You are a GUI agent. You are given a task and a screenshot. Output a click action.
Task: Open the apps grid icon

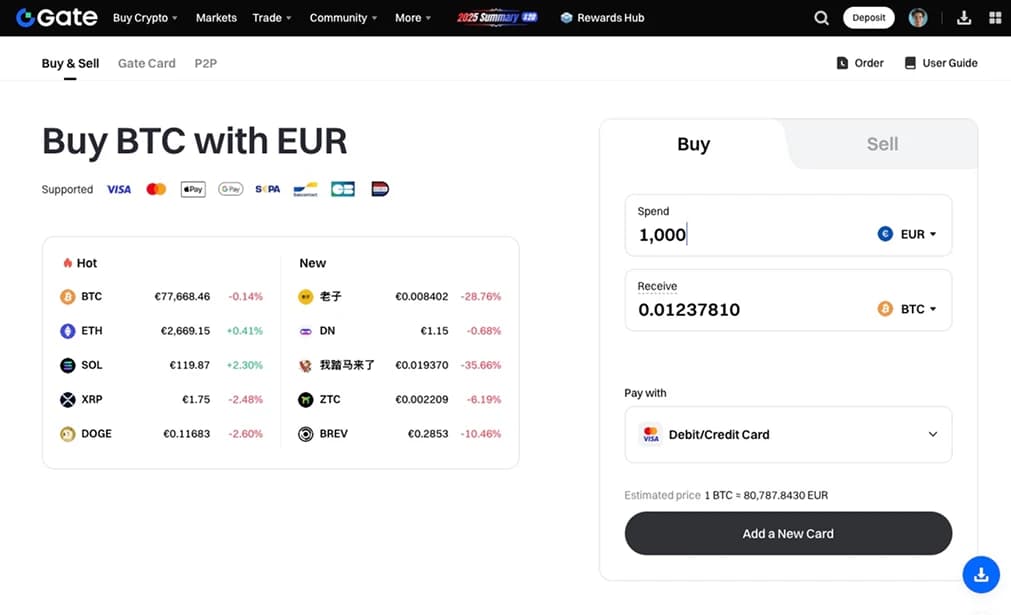(994, 18)
